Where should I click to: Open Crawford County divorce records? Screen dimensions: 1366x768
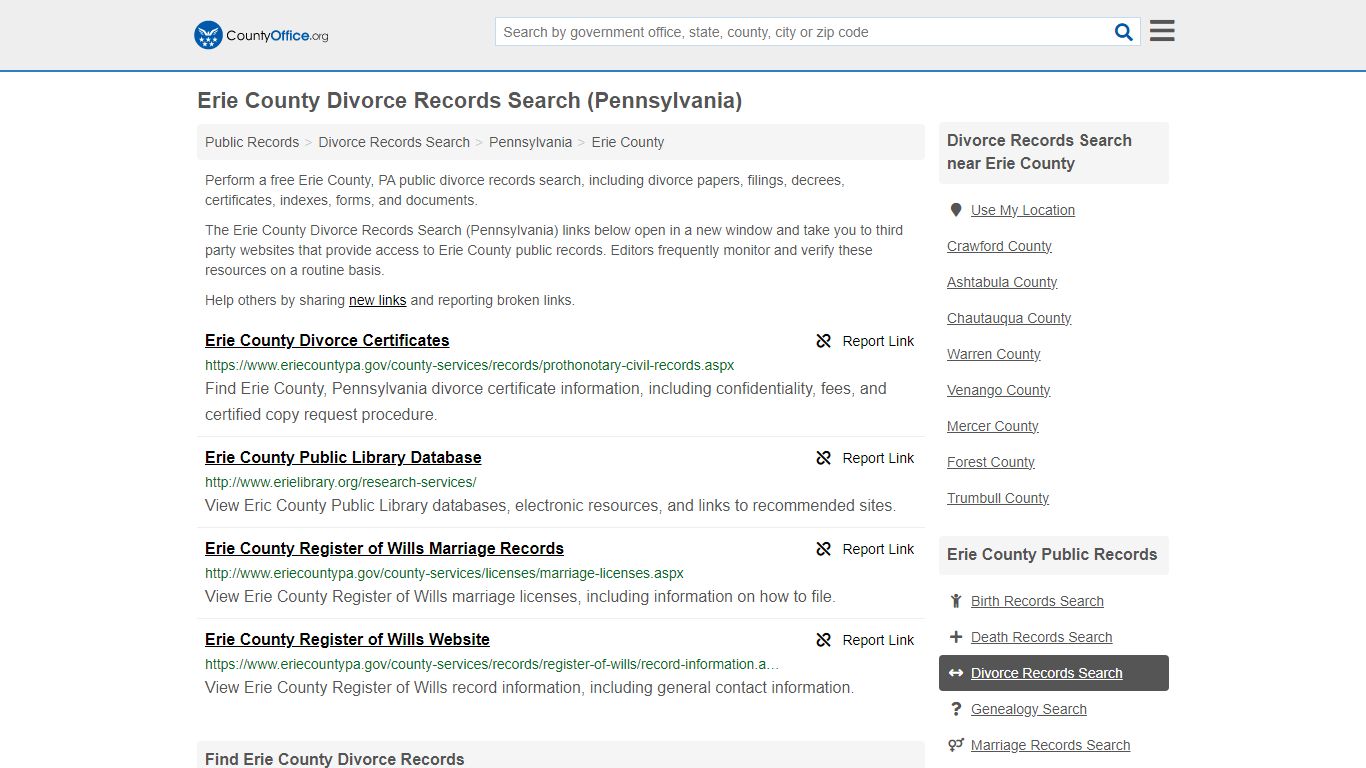[x=999, y=246]
